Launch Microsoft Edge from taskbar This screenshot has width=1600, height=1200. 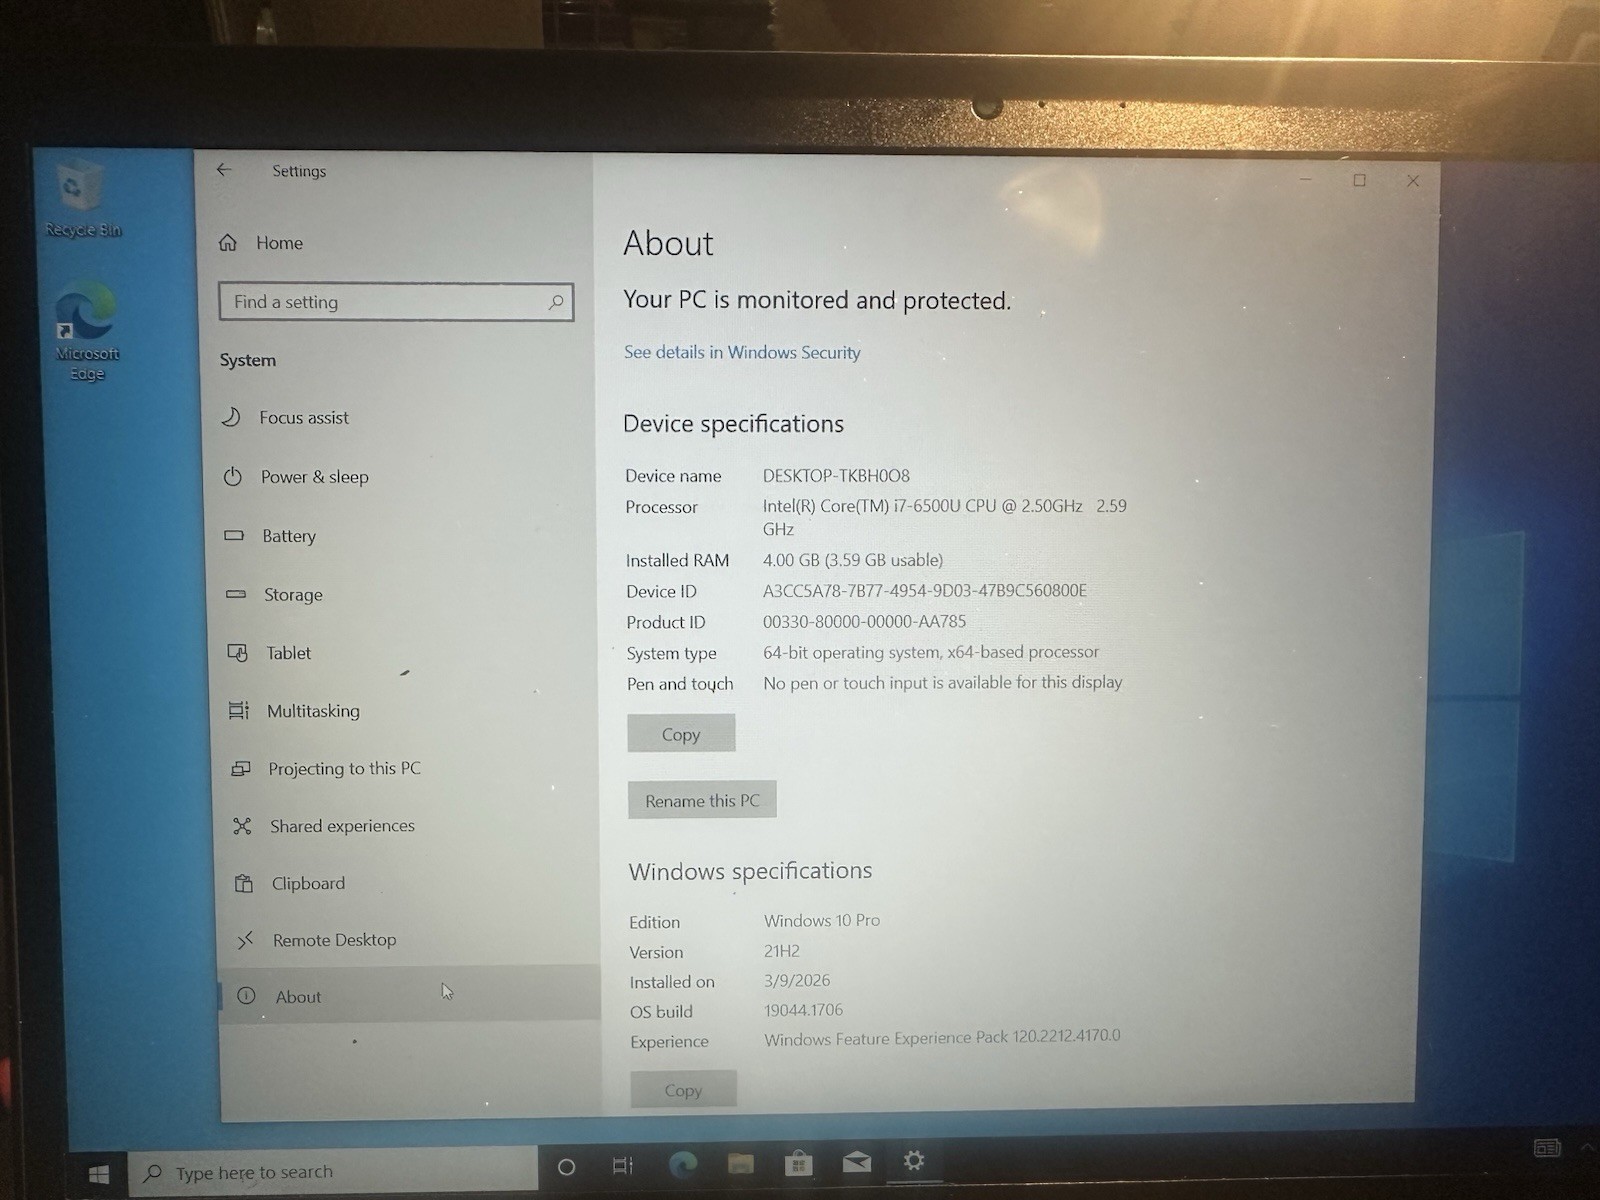[x=682, y=1164]
